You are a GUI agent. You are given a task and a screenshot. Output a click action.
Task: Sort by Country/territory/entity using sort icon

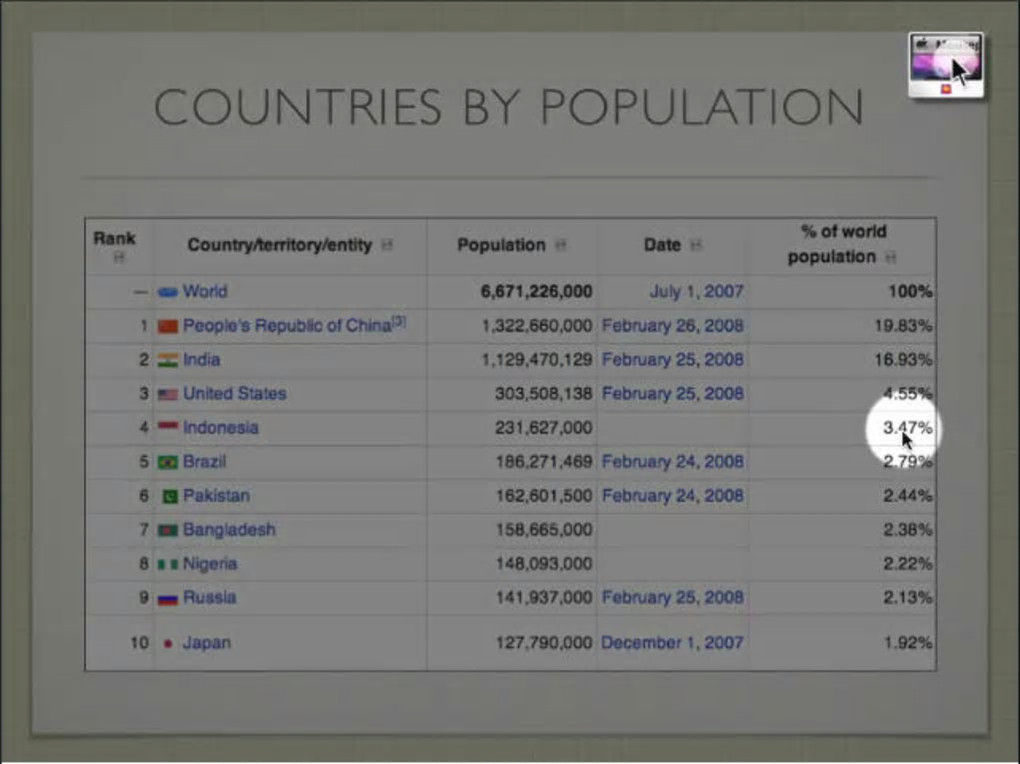387,245
